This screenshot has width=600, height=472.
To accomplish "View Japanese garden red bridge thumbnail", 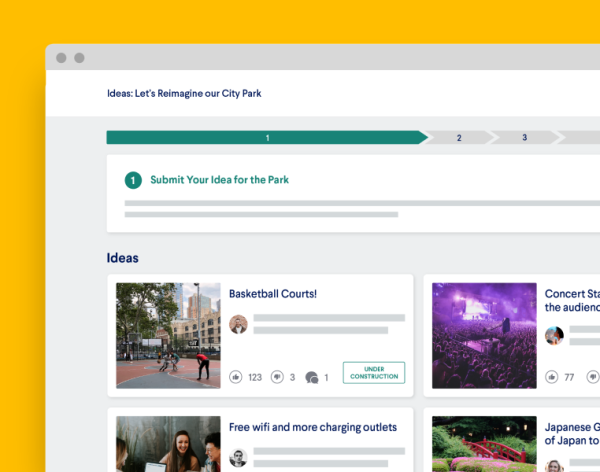I will click(484, 444).
